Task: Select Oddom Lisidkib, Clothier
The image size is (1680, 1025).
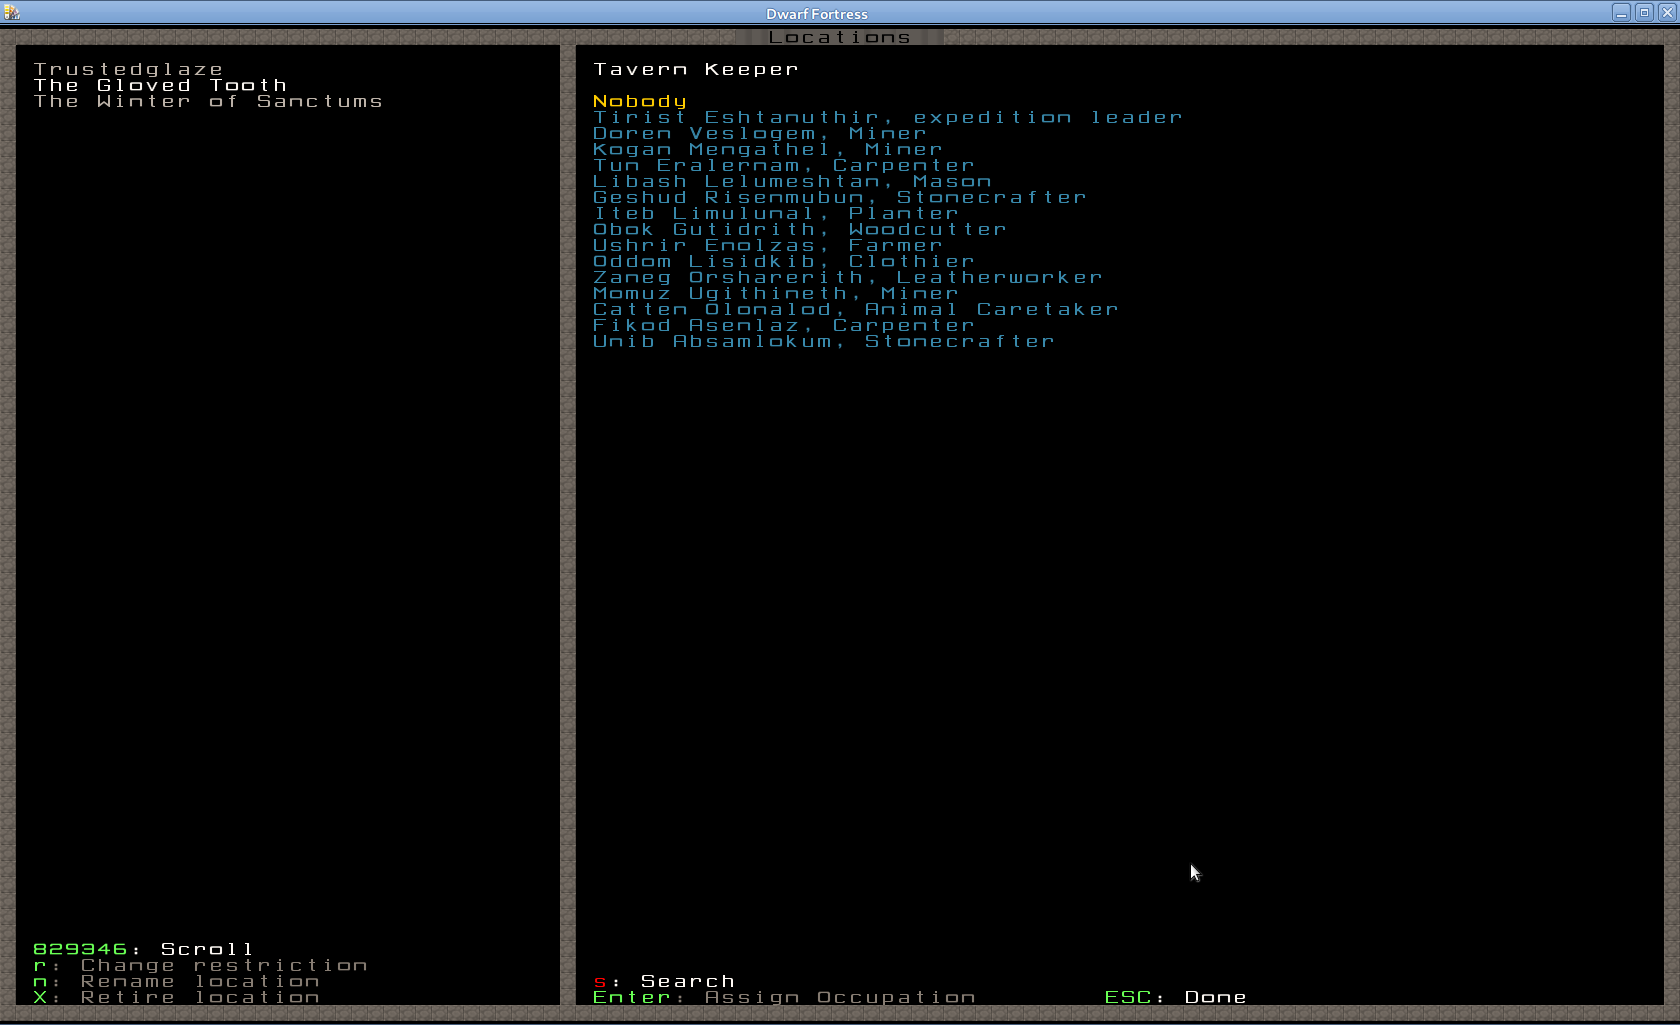Action: point(783,262)
